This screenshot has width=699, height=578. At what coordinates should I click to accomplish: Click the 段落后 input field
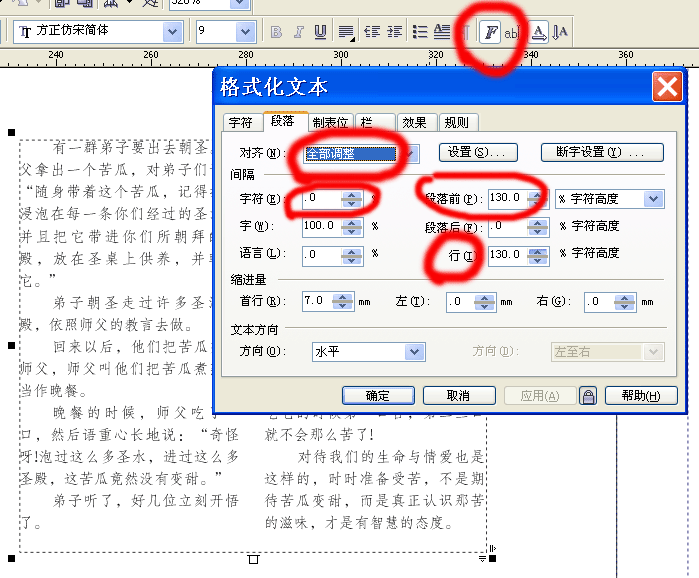coord(508,227)
